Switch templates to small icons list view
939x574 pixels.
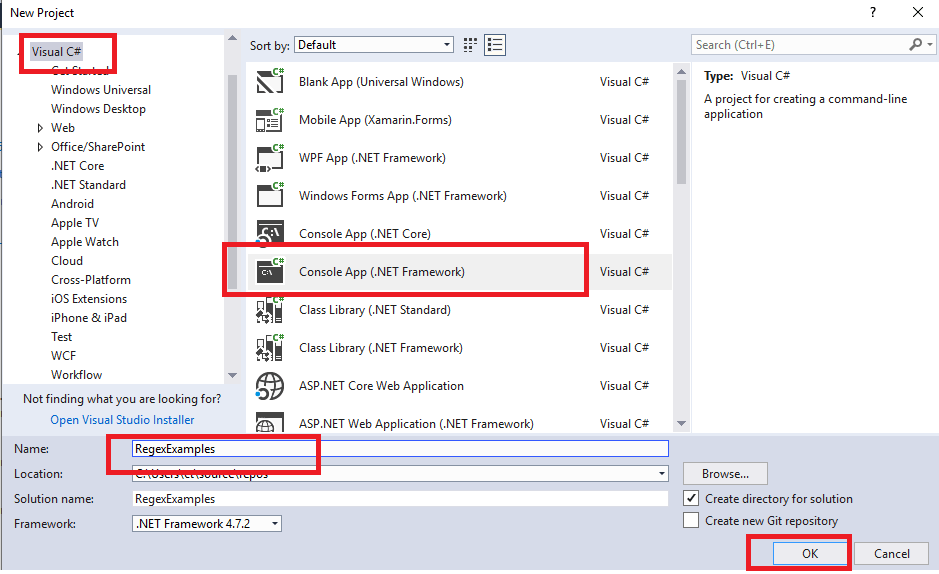coord(495,45)
